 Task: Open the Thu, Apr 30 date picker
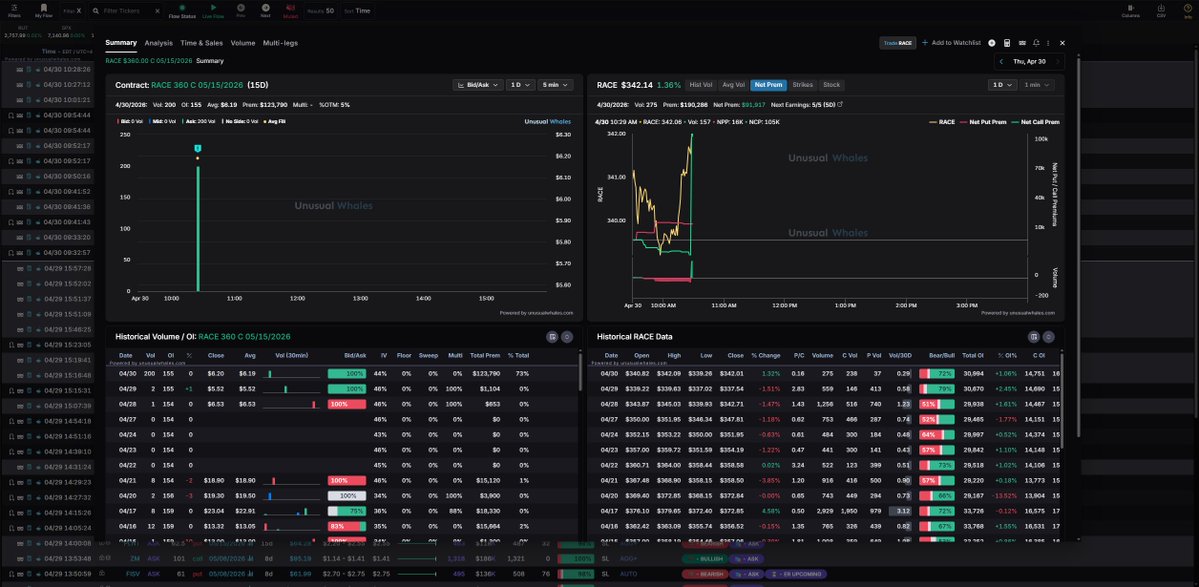click(1029, 61)
